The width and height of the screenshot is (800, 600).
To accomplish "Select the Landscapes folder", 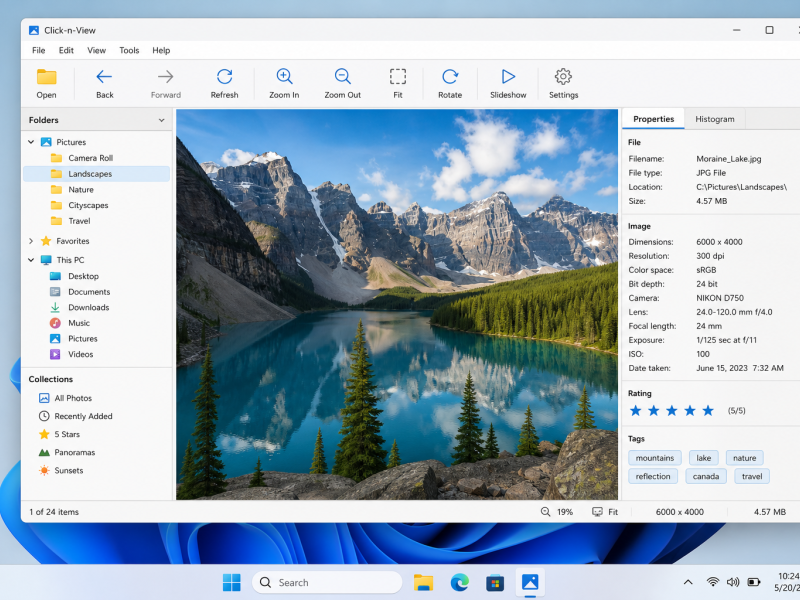I will tap(96, 173).
